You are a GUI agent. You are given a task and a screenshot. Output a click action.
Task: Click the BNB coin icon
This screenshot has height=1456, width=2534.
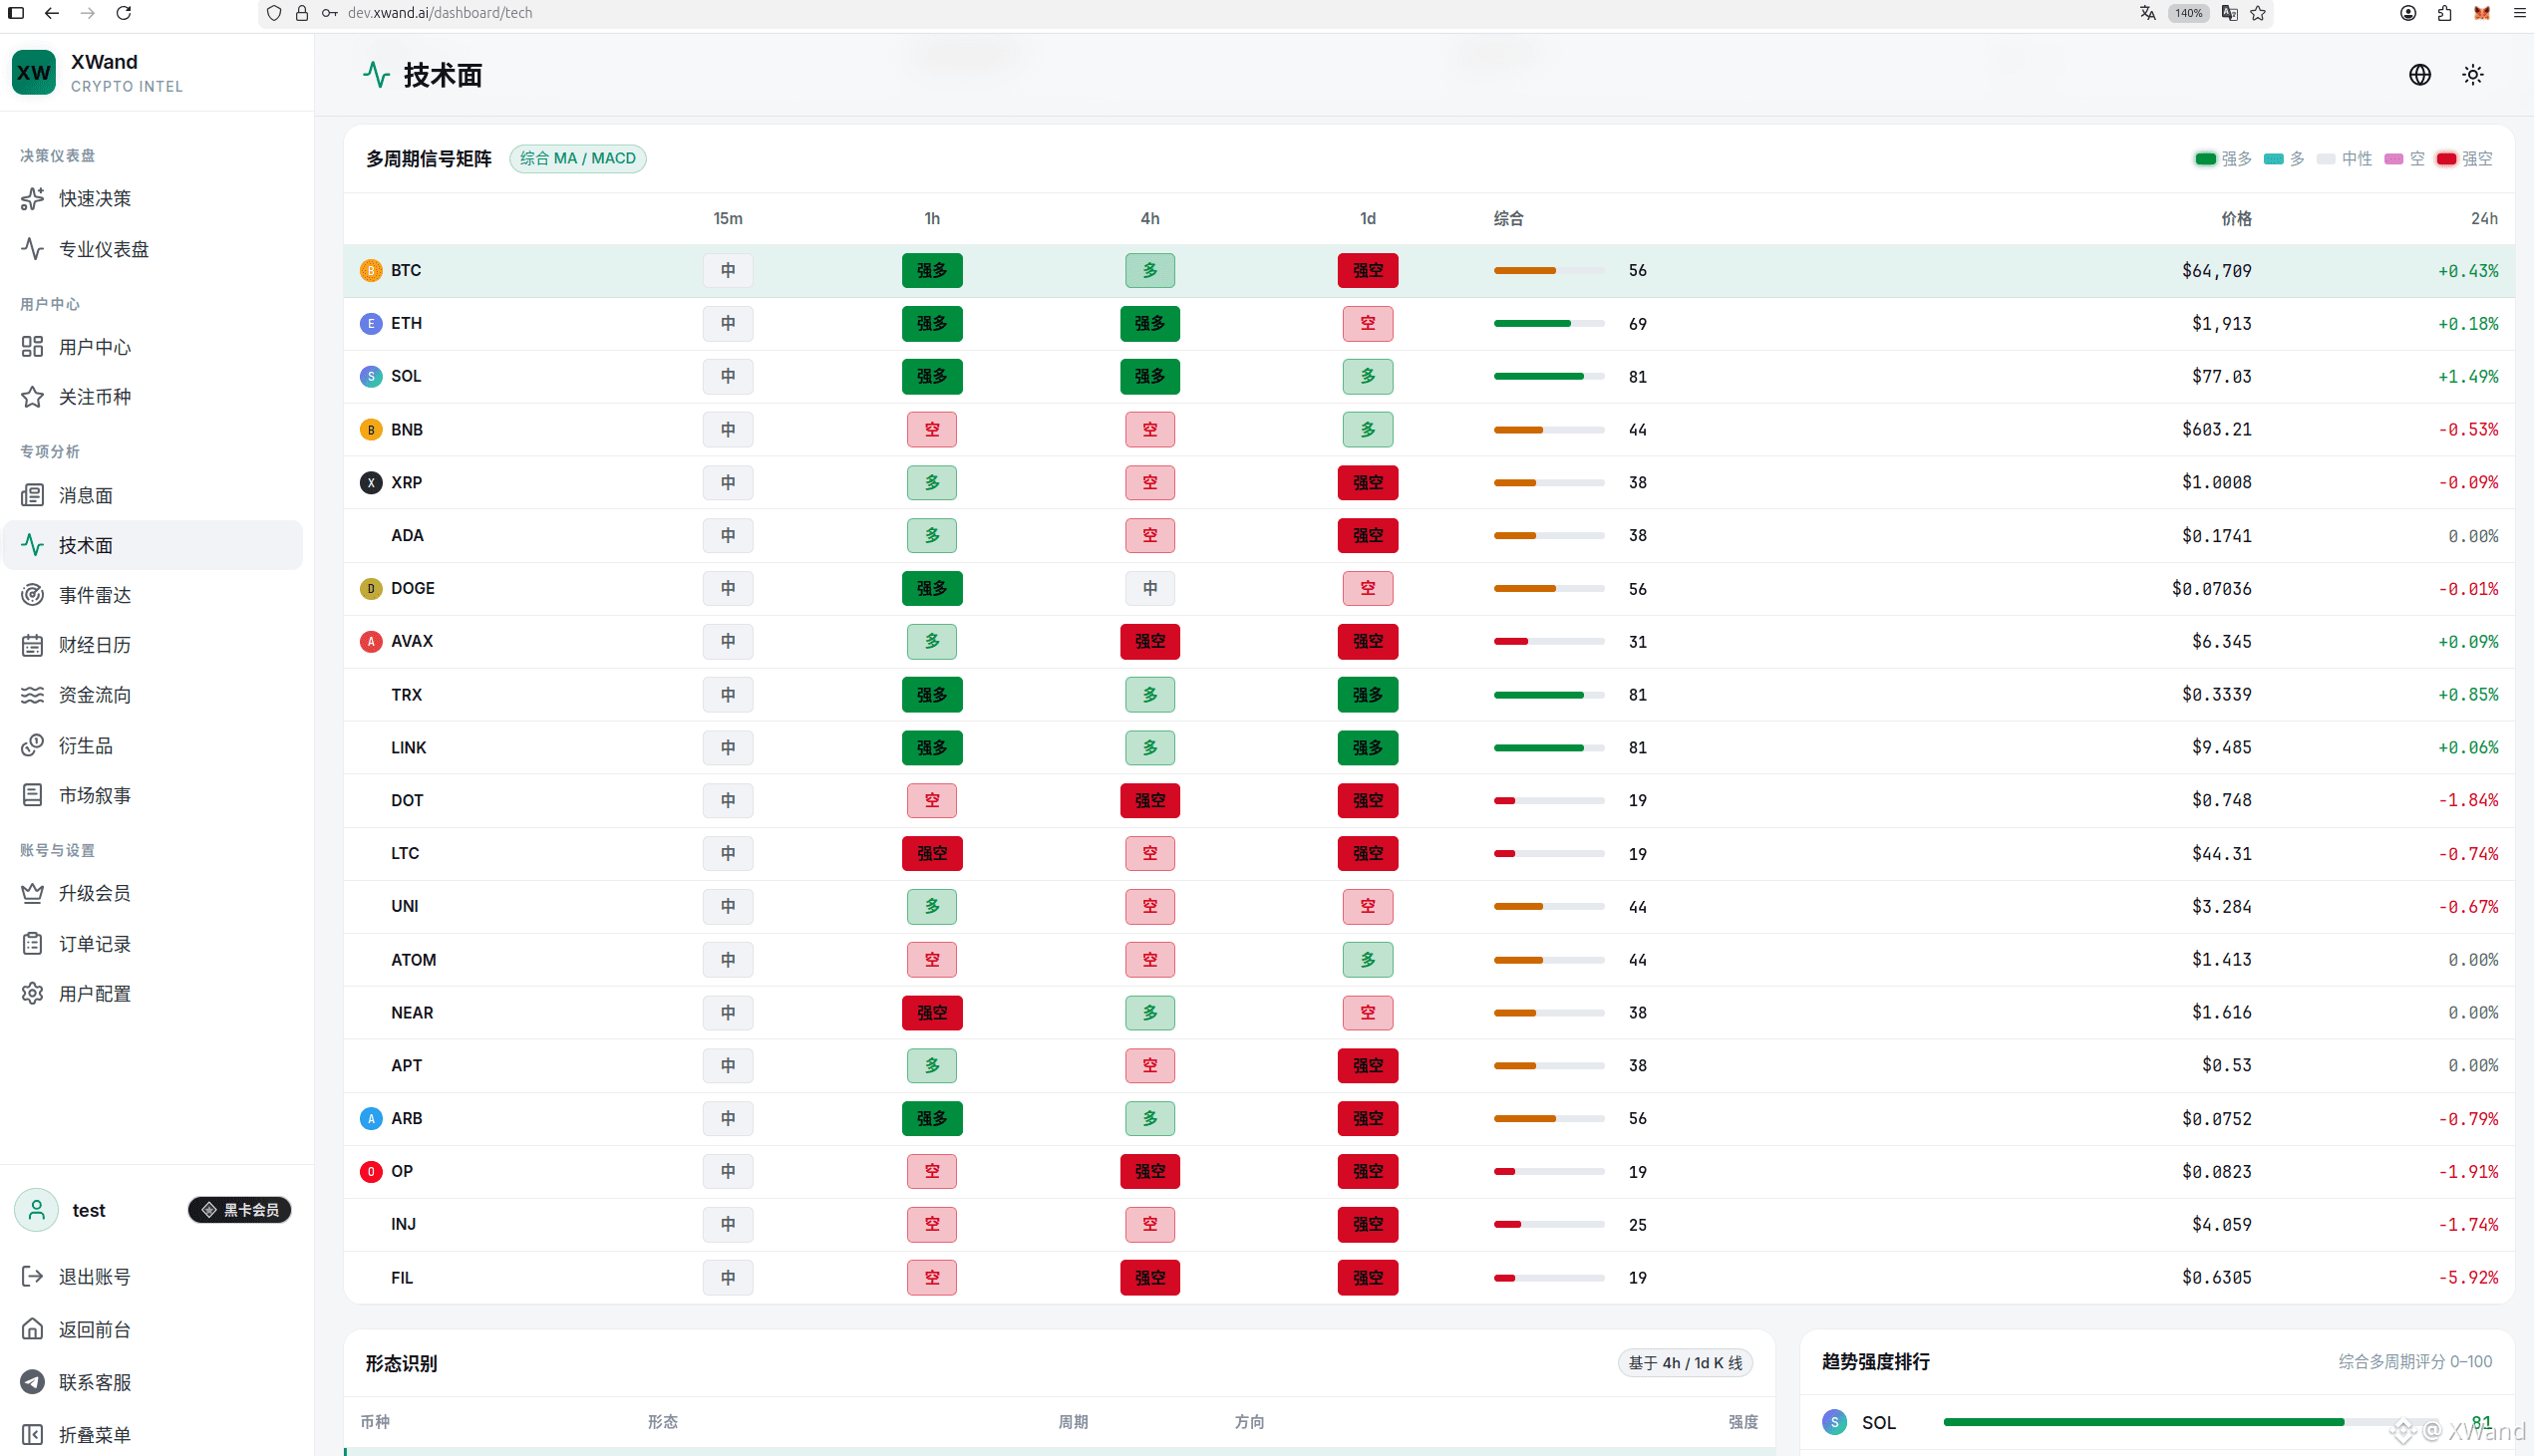pos(371,429)
